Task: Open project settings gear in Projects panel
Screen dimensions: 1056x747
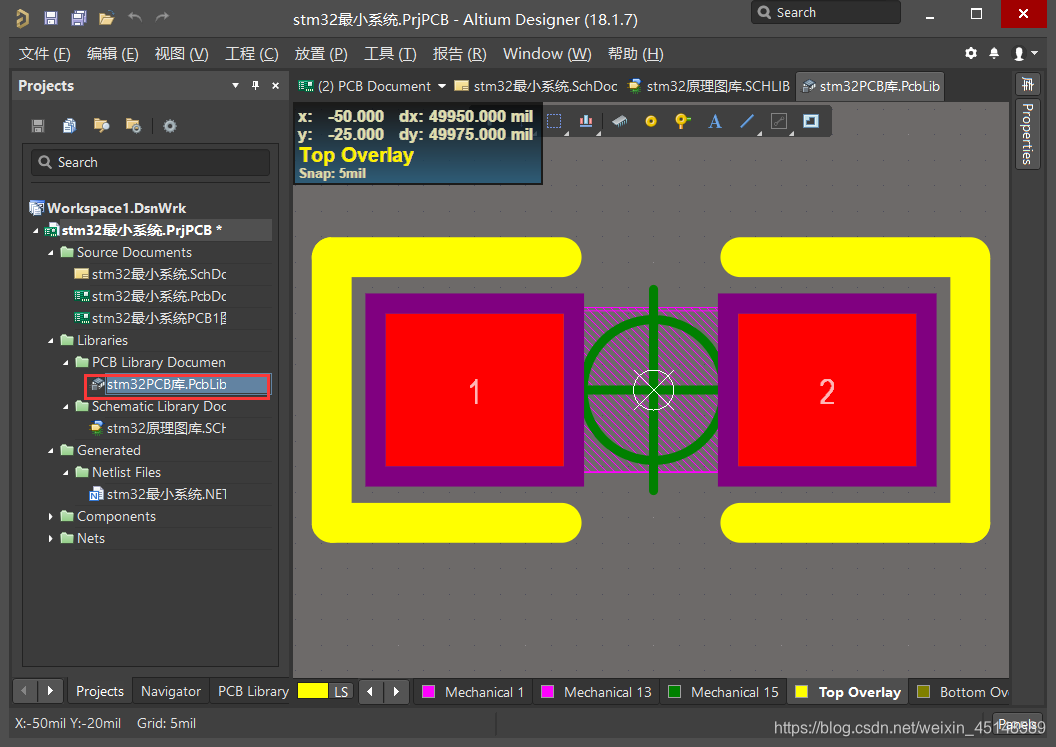Action: (170, 125)
